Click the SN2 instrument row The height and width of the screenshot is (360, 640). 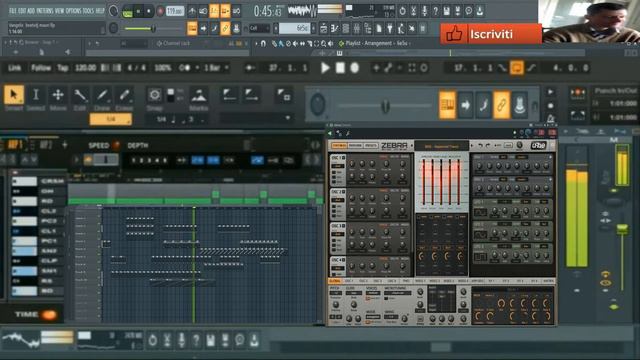38,251
